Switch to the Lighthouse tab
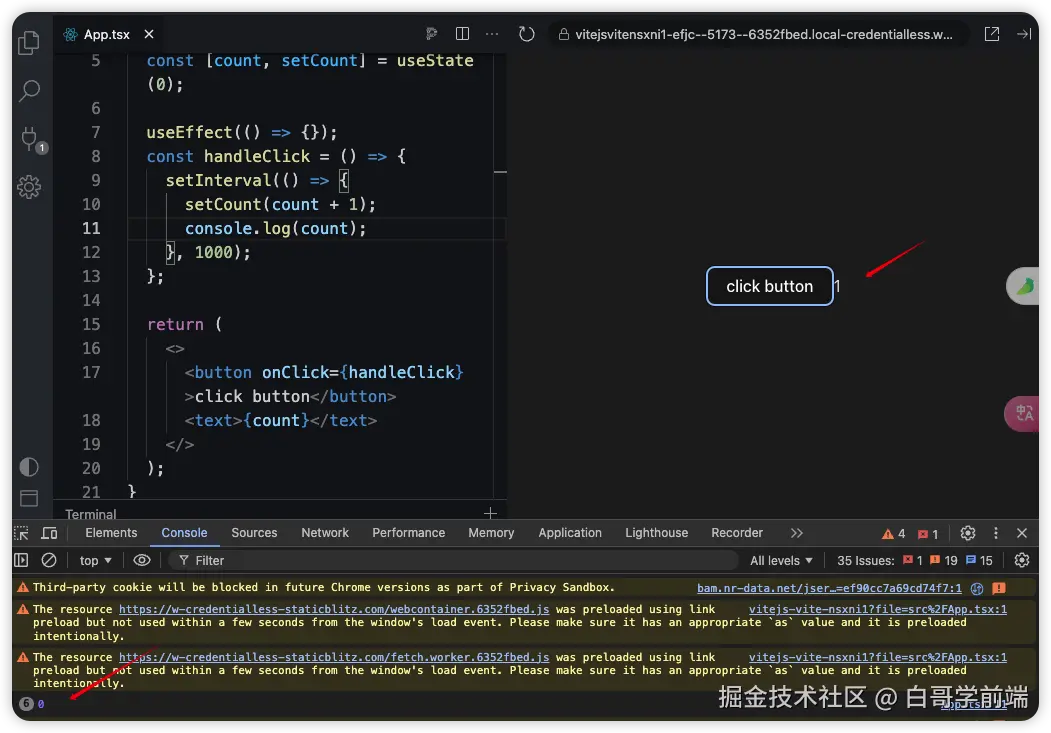The width and height of the screenshot is (1051, 733). (x=657, y=533)
